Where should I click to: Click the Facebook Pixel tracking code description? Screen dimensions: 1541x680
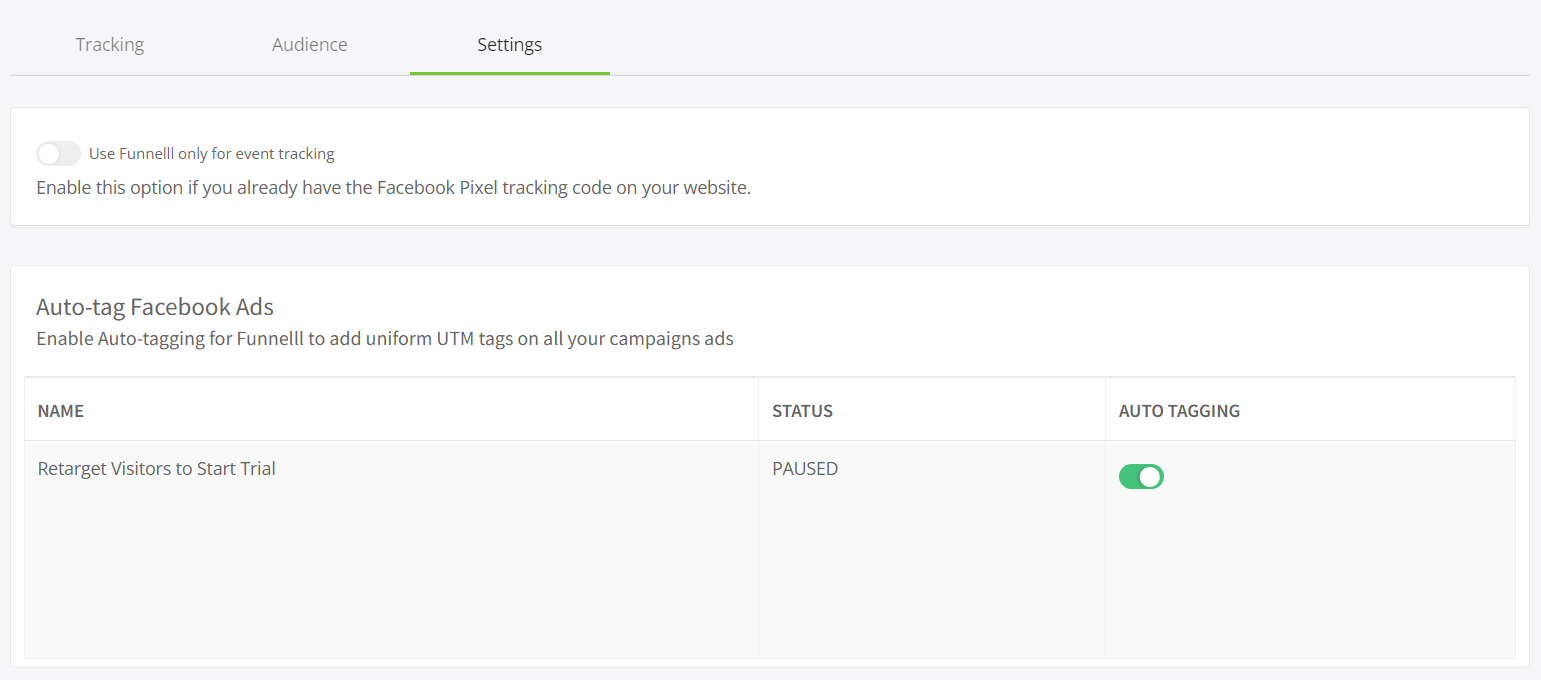[393, 188]
